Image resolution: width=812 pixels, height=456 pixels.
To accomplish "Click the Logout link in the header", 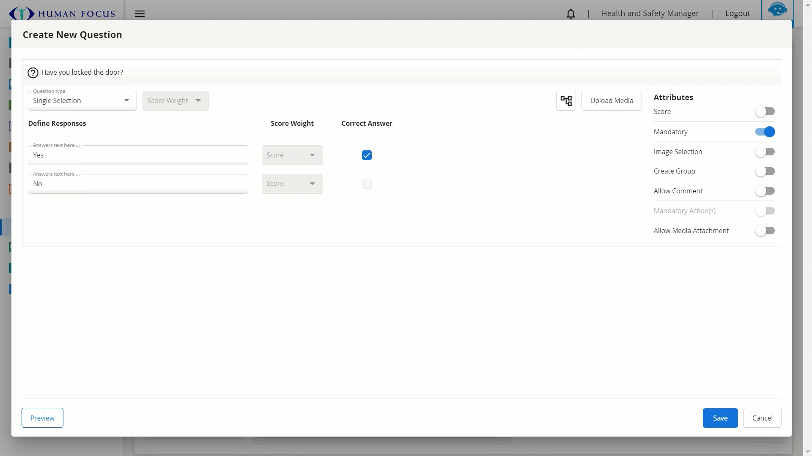I will click(737, 13).
